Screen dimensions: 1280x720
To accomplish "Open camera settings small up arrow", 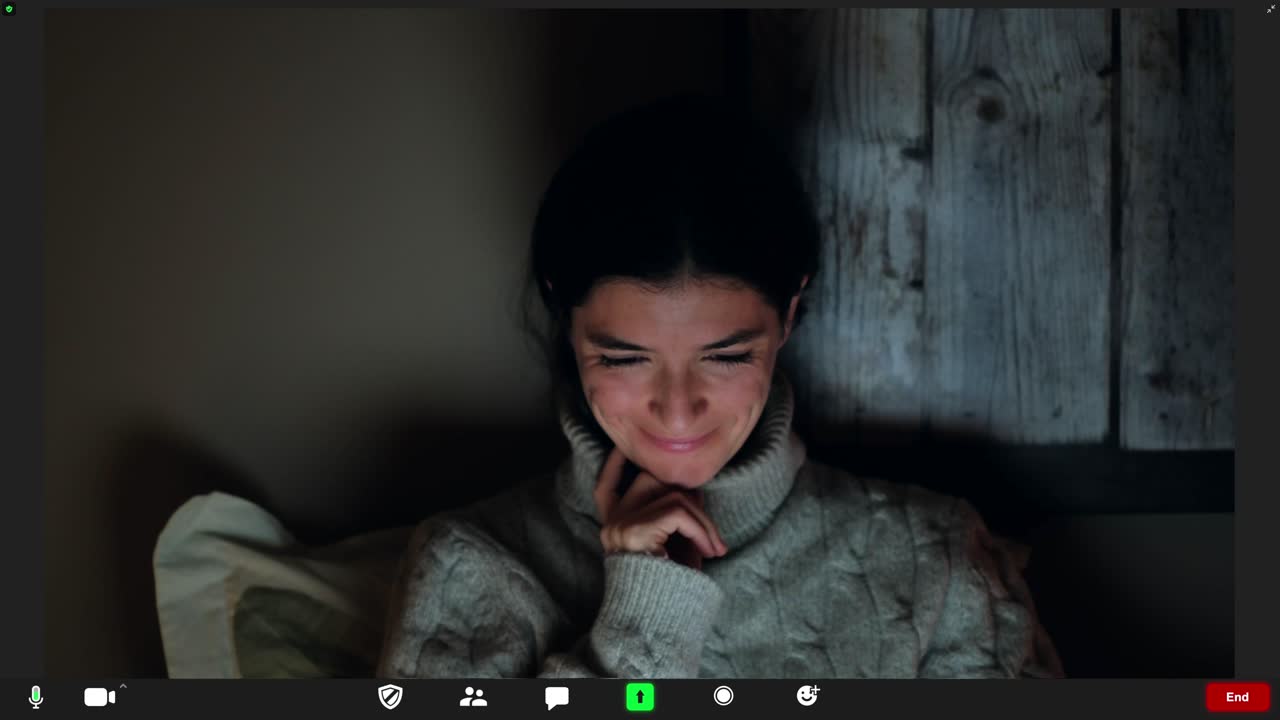I will click(x=123, y=686).
